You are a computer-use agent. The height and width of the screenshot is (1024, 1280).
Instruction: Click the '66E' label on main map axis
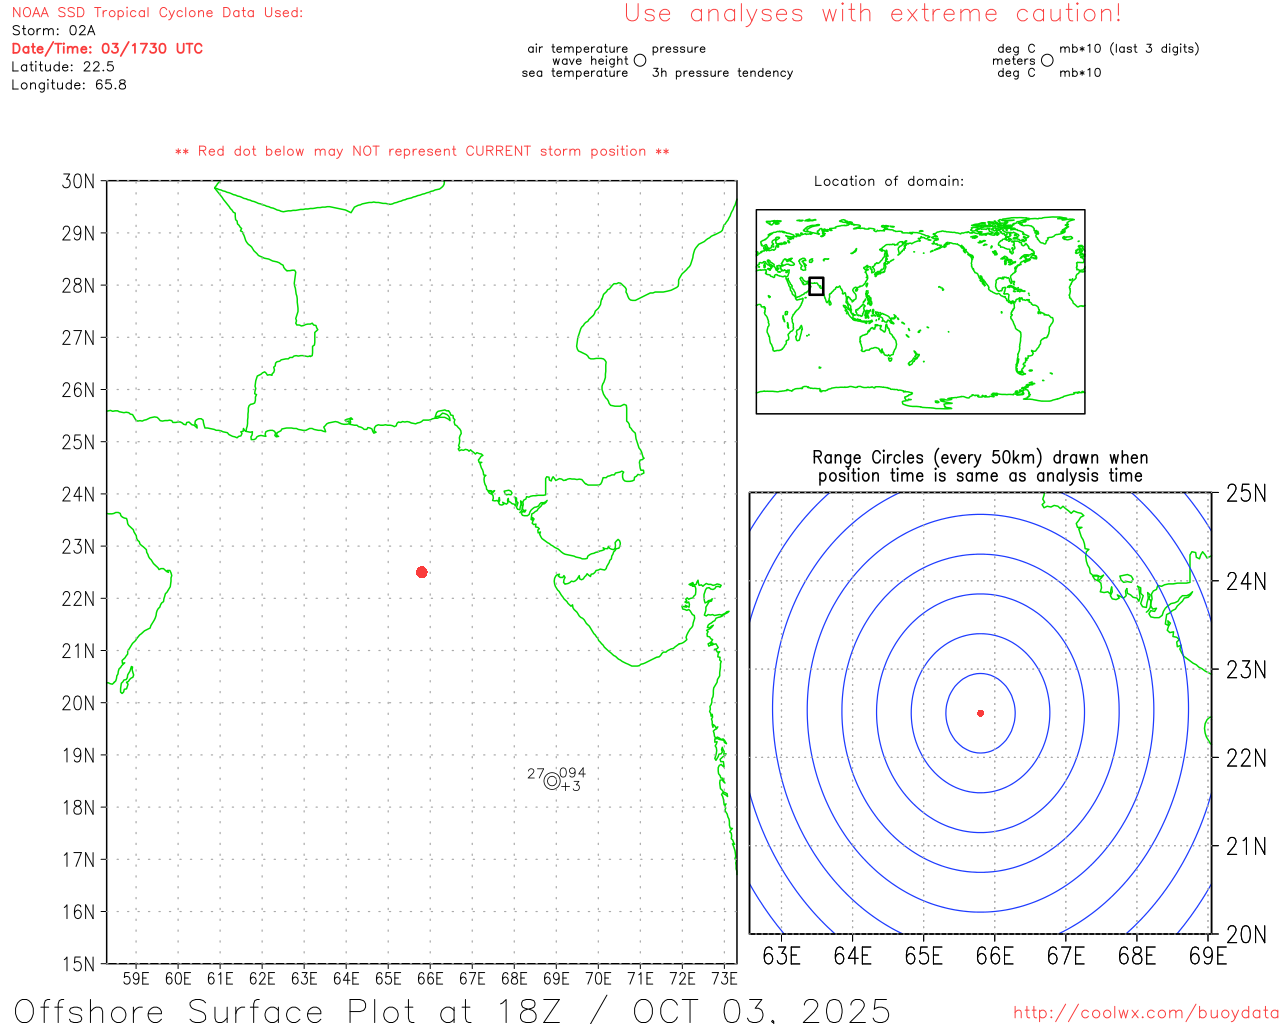pos(430,978)
